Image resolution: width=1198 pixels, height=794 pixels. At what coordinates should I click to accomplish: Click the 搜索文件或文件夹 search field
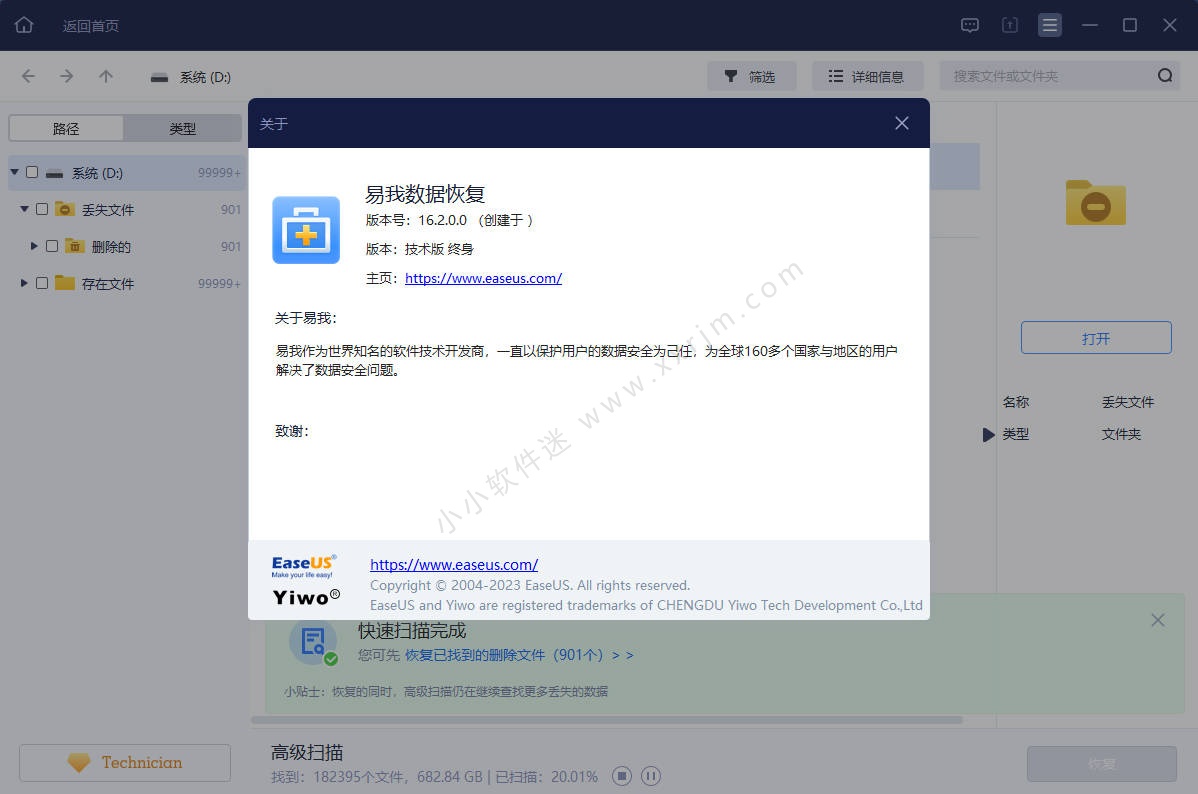coord(1059,76)
